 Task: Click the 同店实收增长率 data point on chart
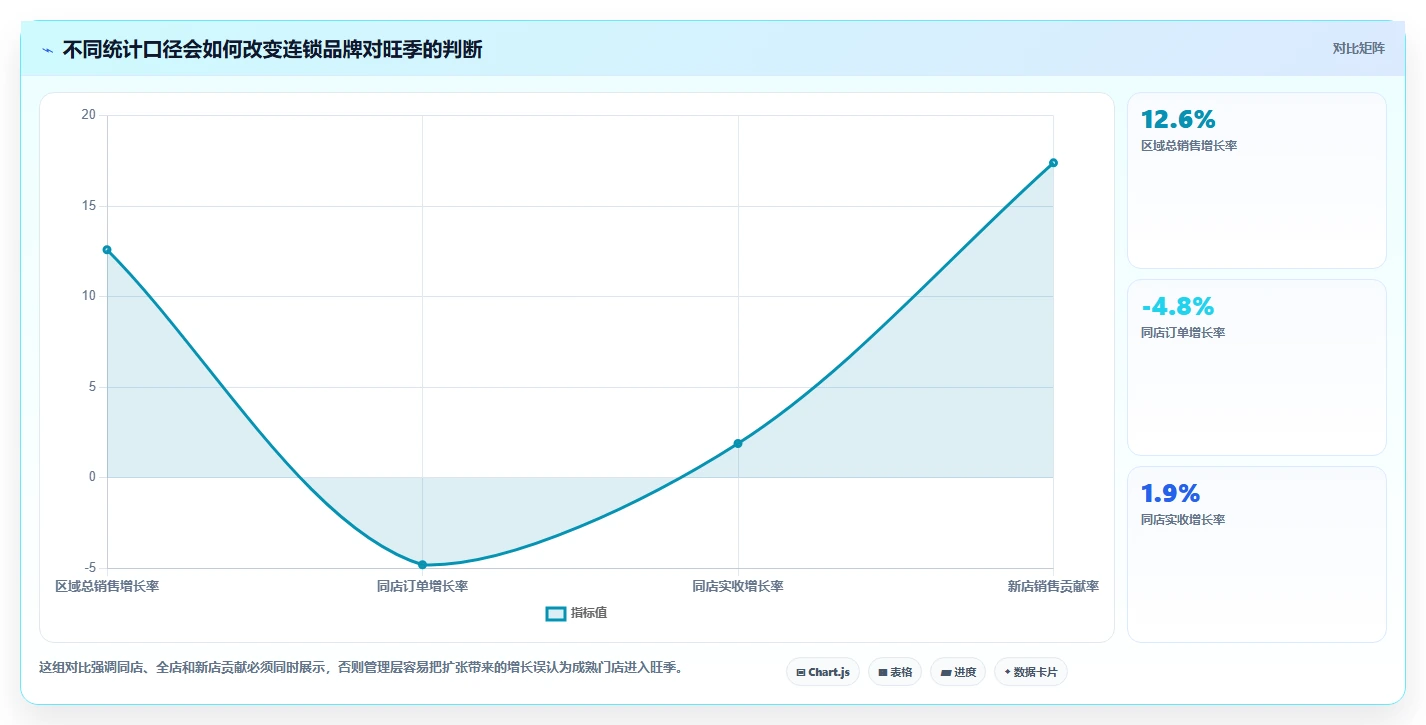point(738,443)
